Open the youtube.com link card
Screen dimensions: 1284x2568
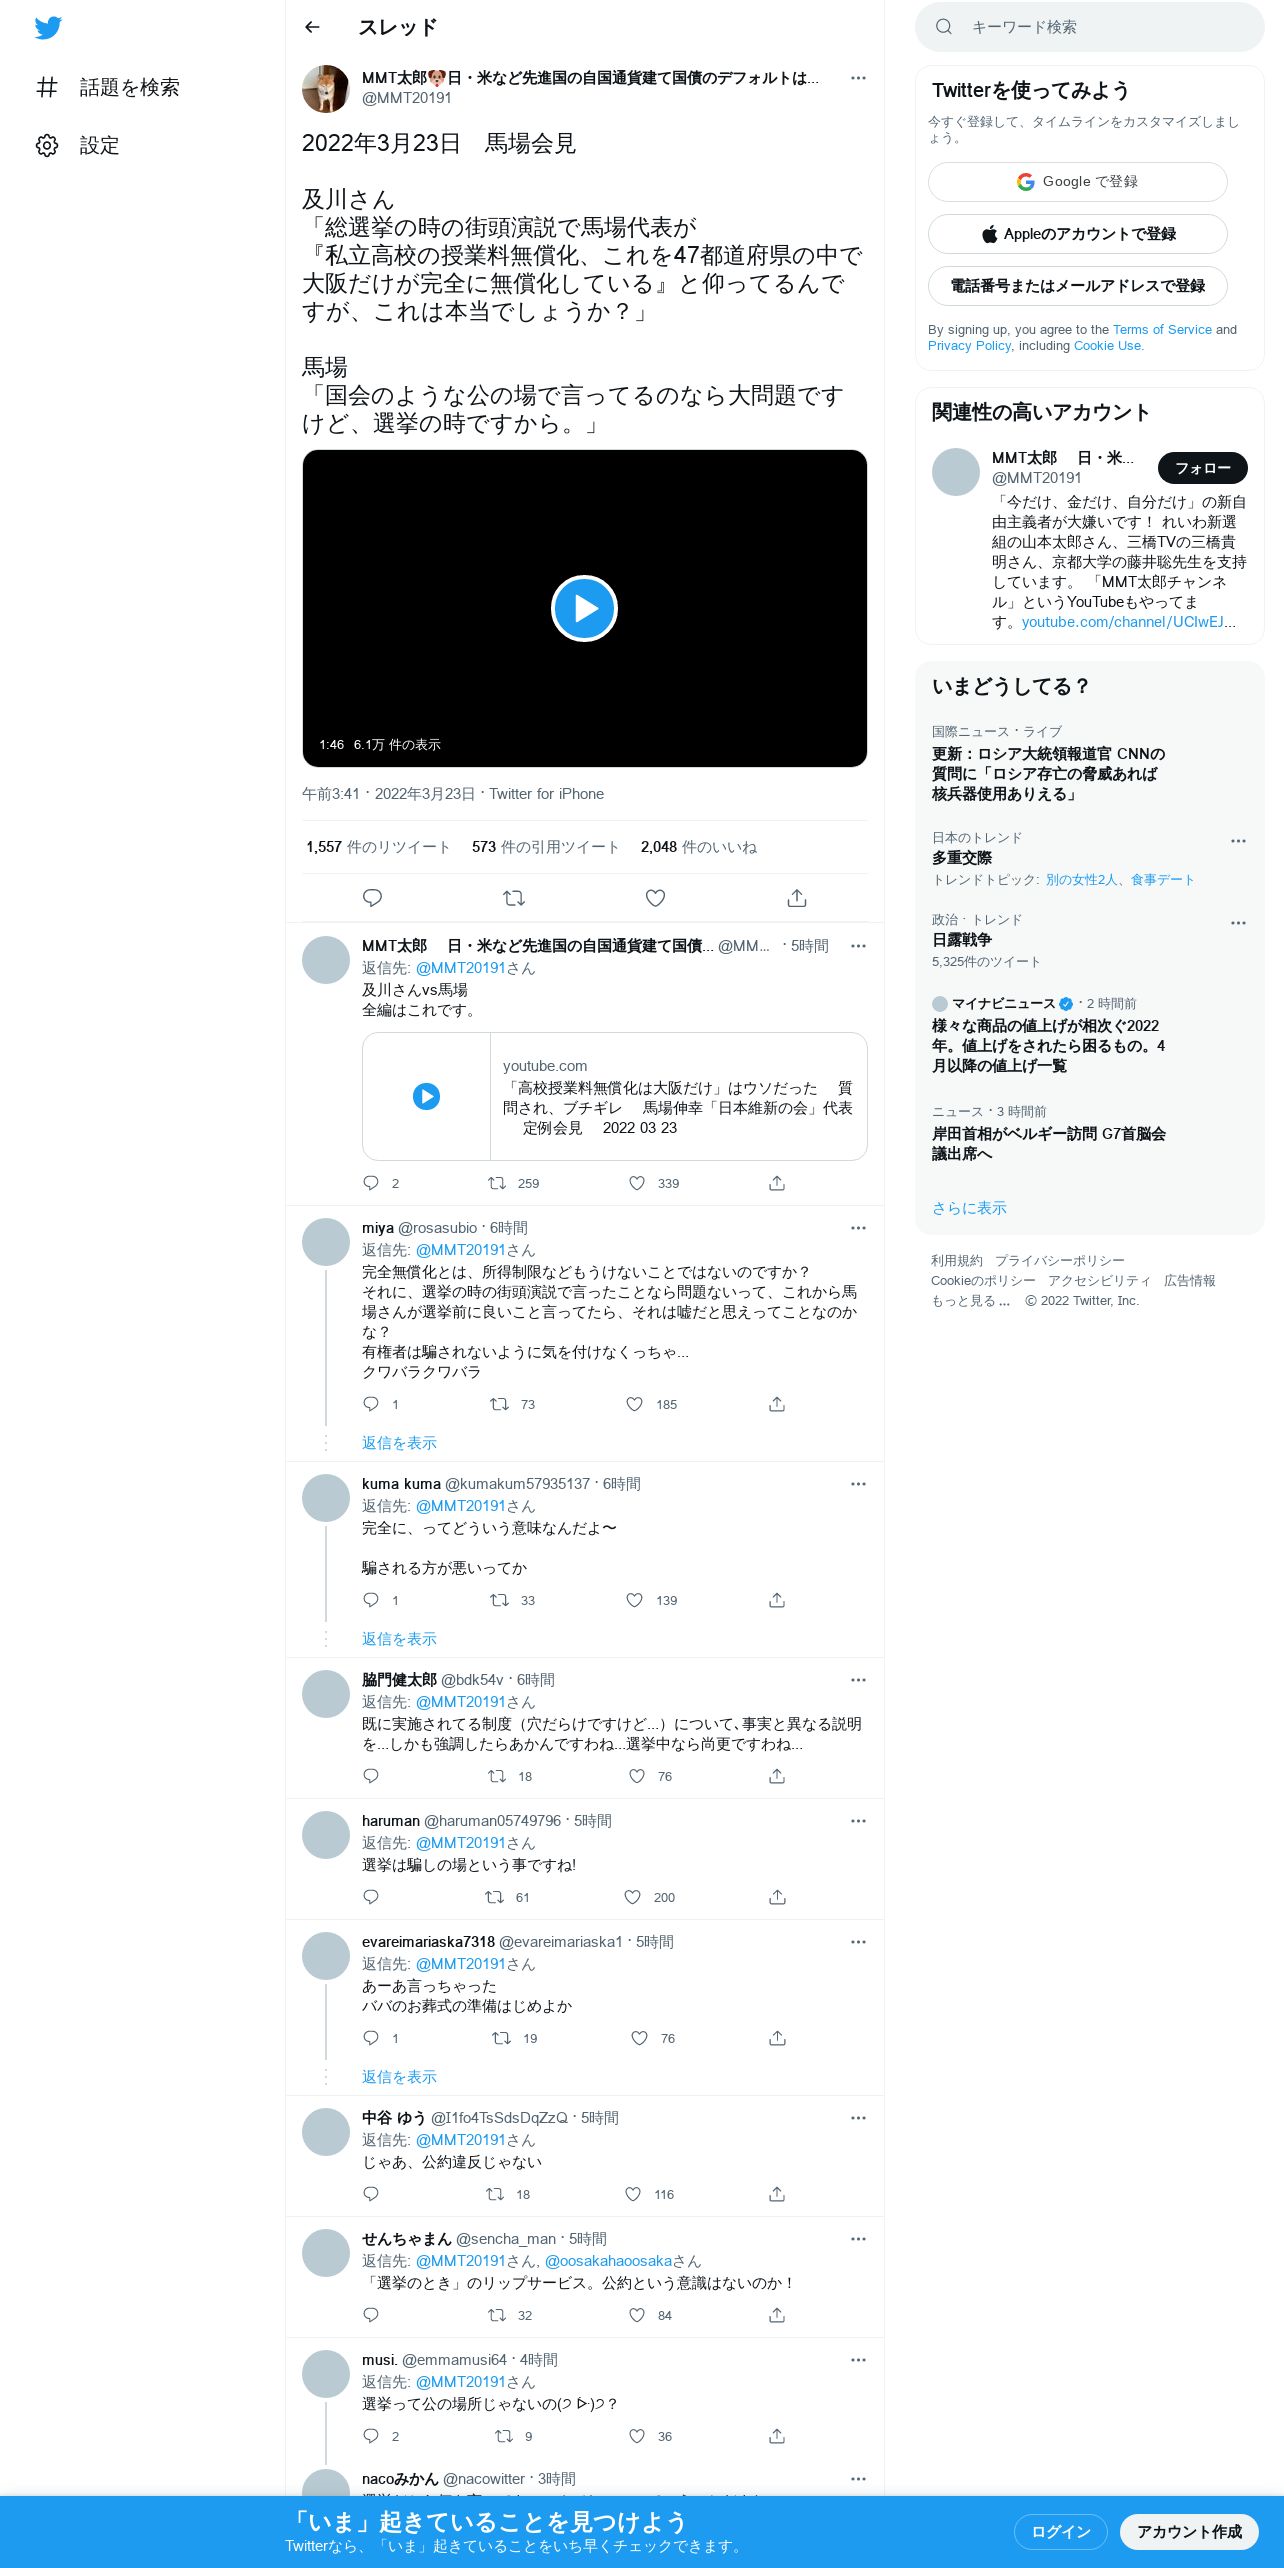coord(614,1097)
